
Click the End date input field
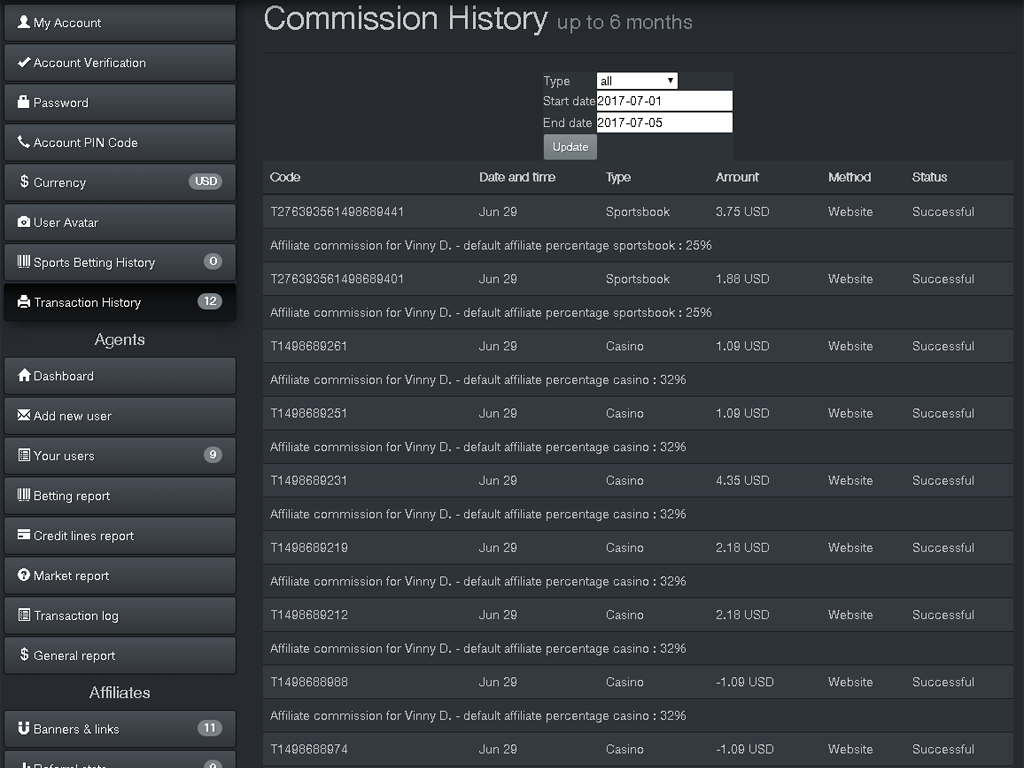664,123
